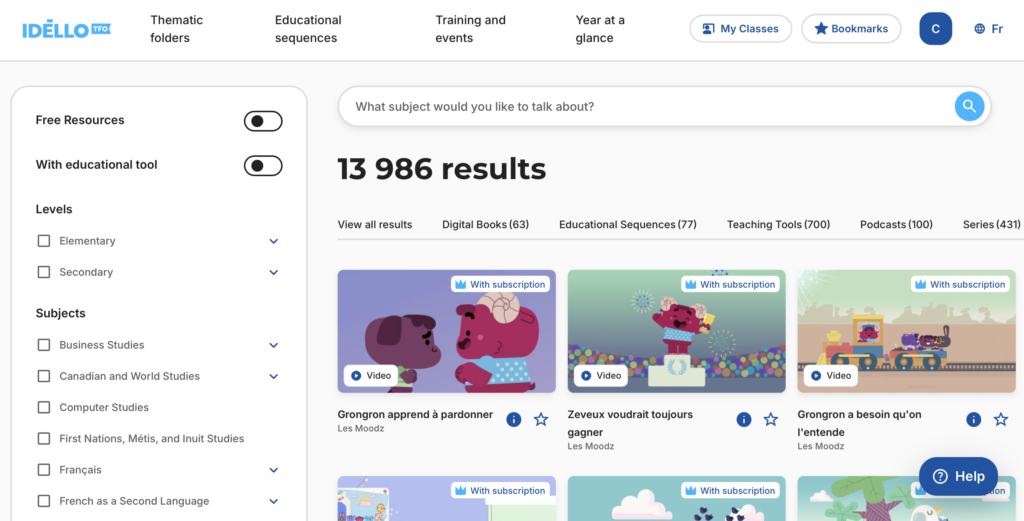The height and width of the screenshot is (521, 1024).
Task: Click the Help button
Action: [x=958, y=477]
